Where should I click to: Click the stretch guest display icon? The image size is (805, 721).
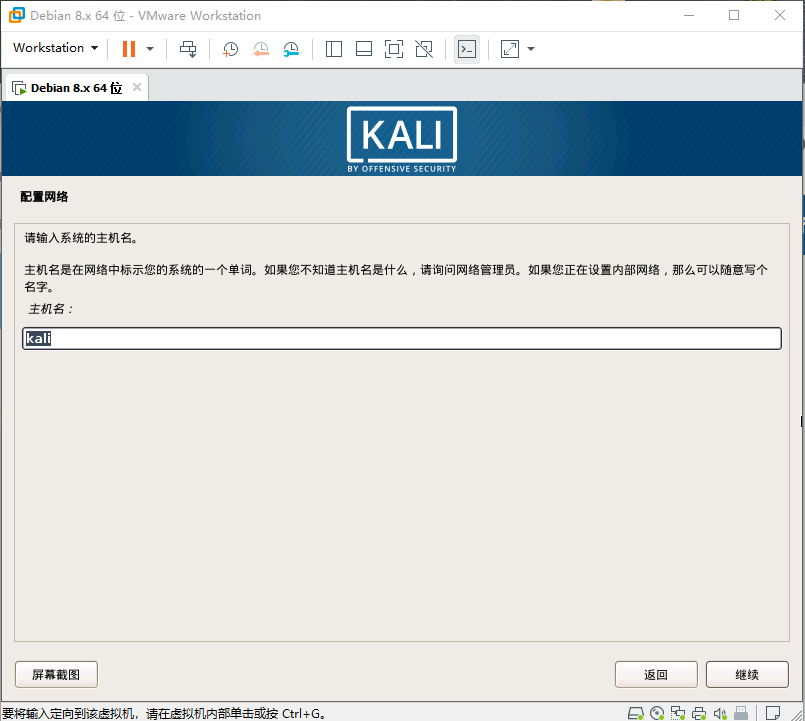[x=510, y=49]
